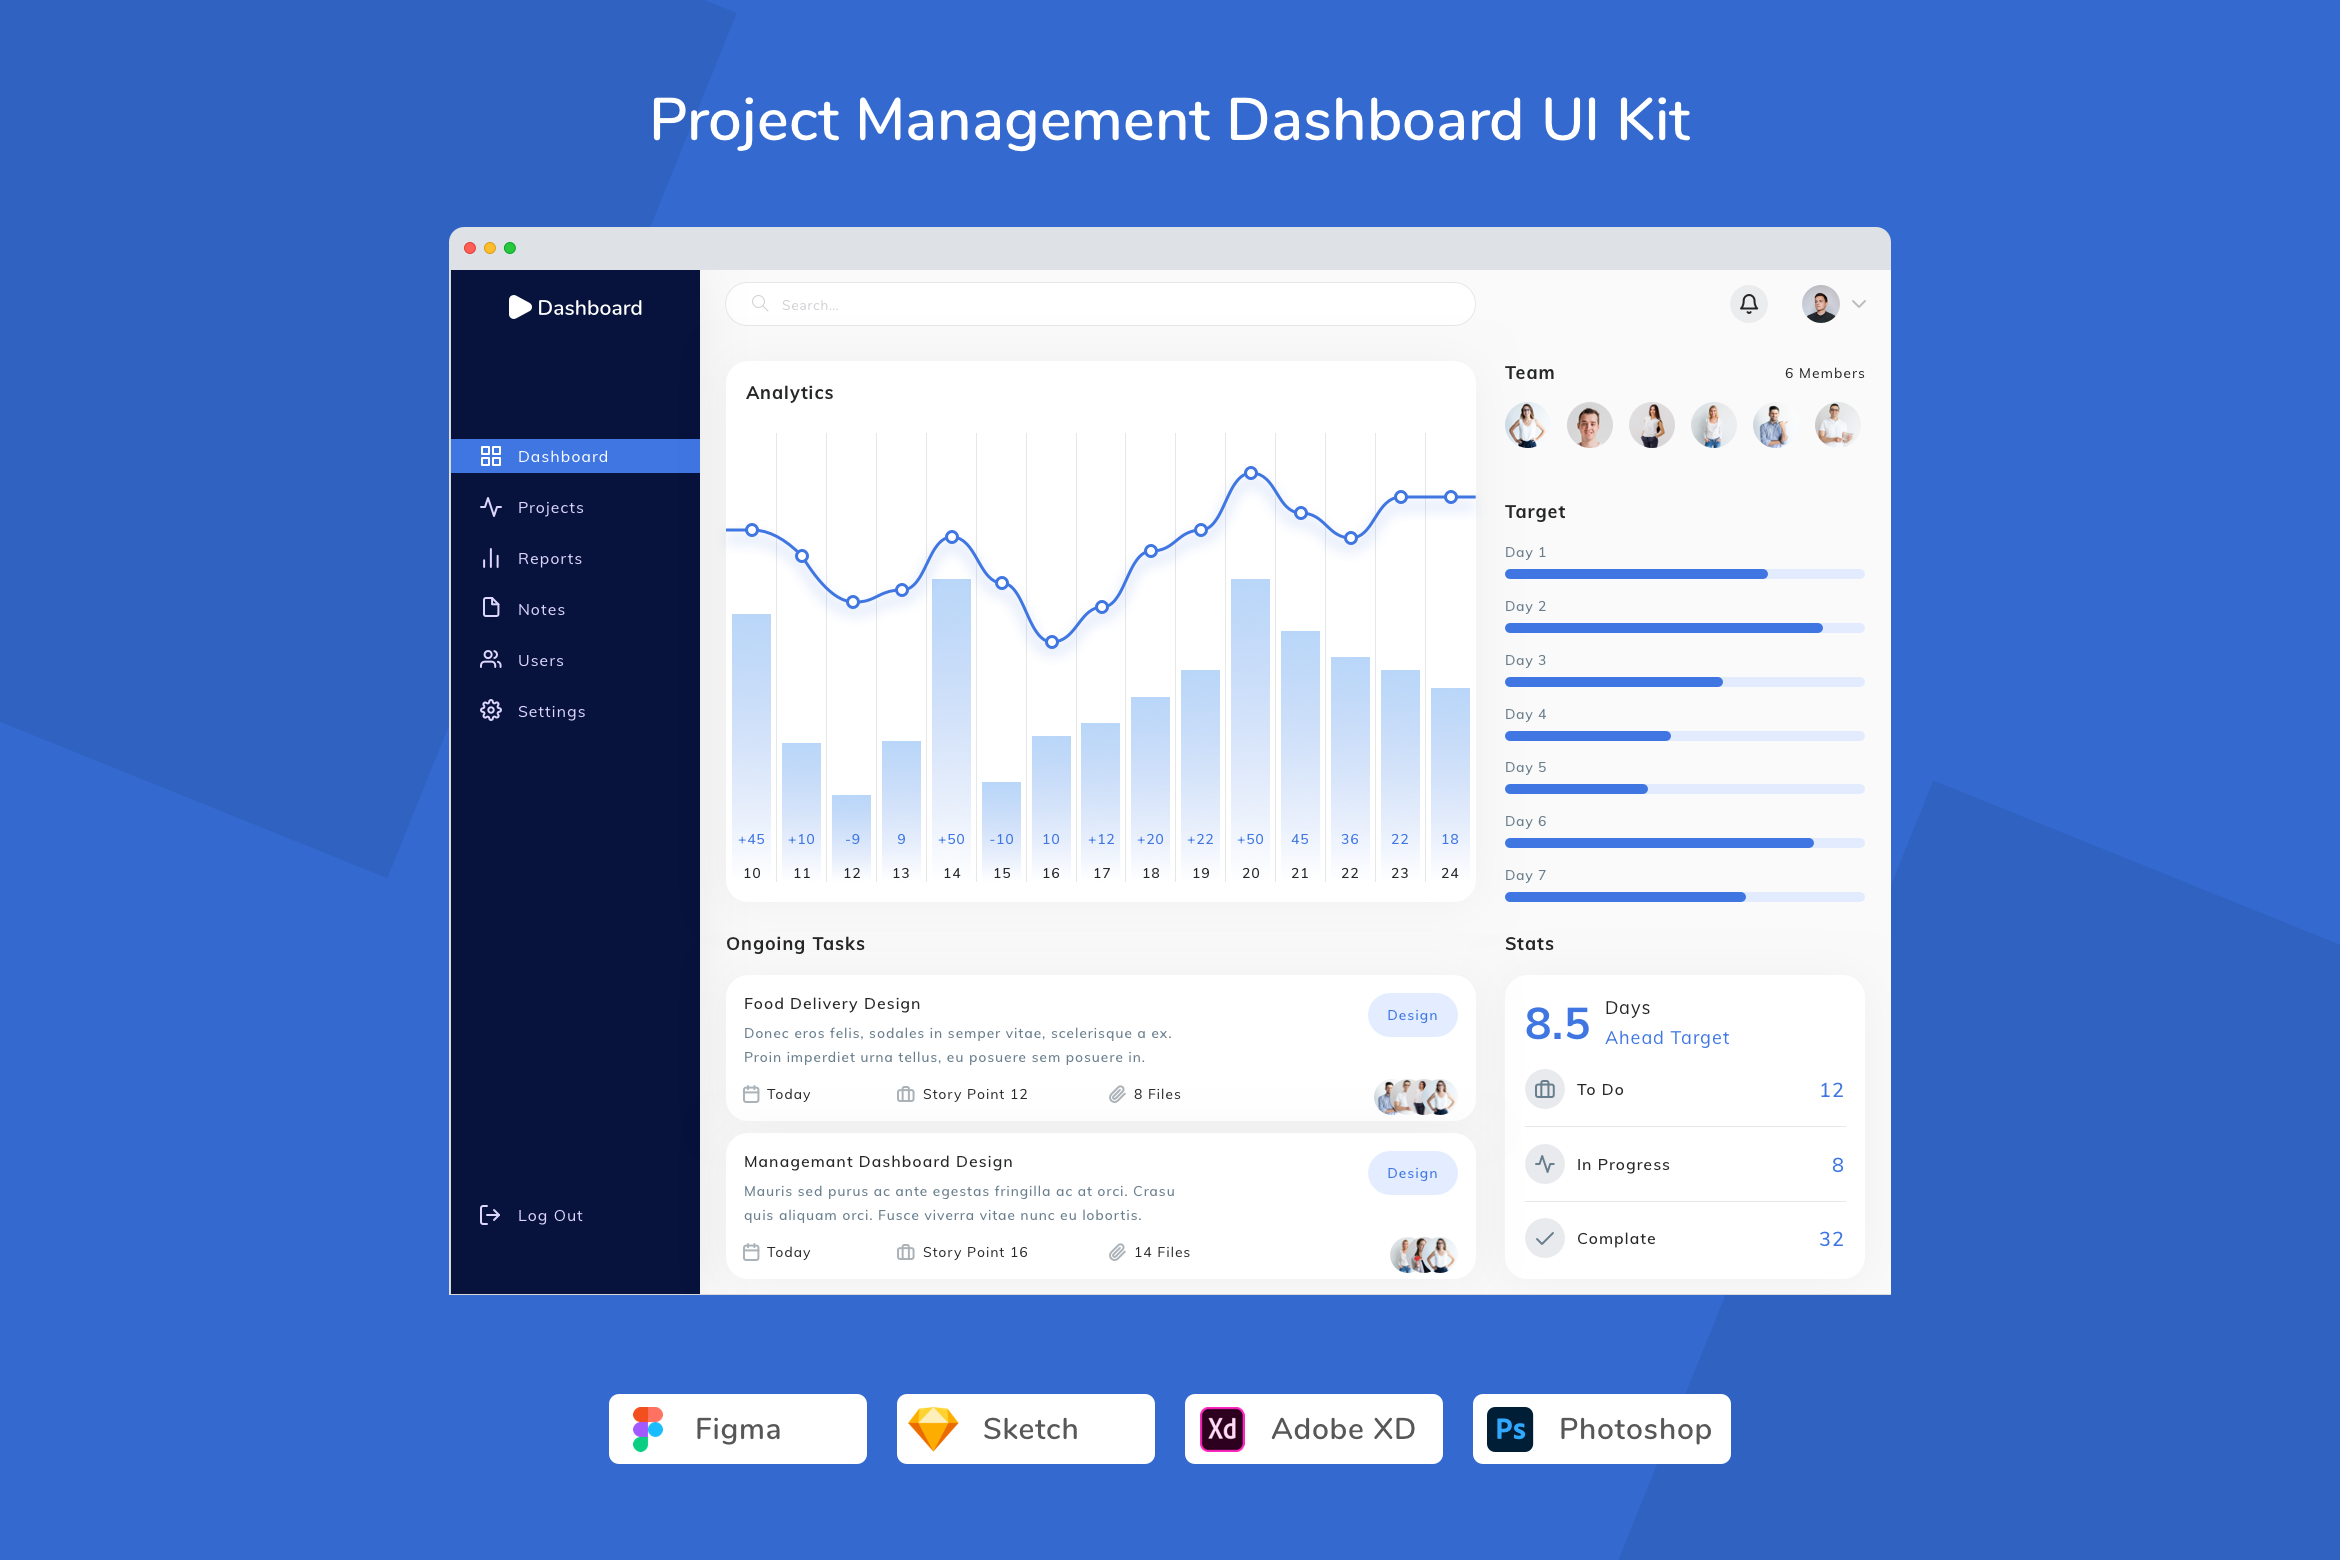Click the Reports bar chart icon
2340x1560 pixels.
click(x=491, y=558)
